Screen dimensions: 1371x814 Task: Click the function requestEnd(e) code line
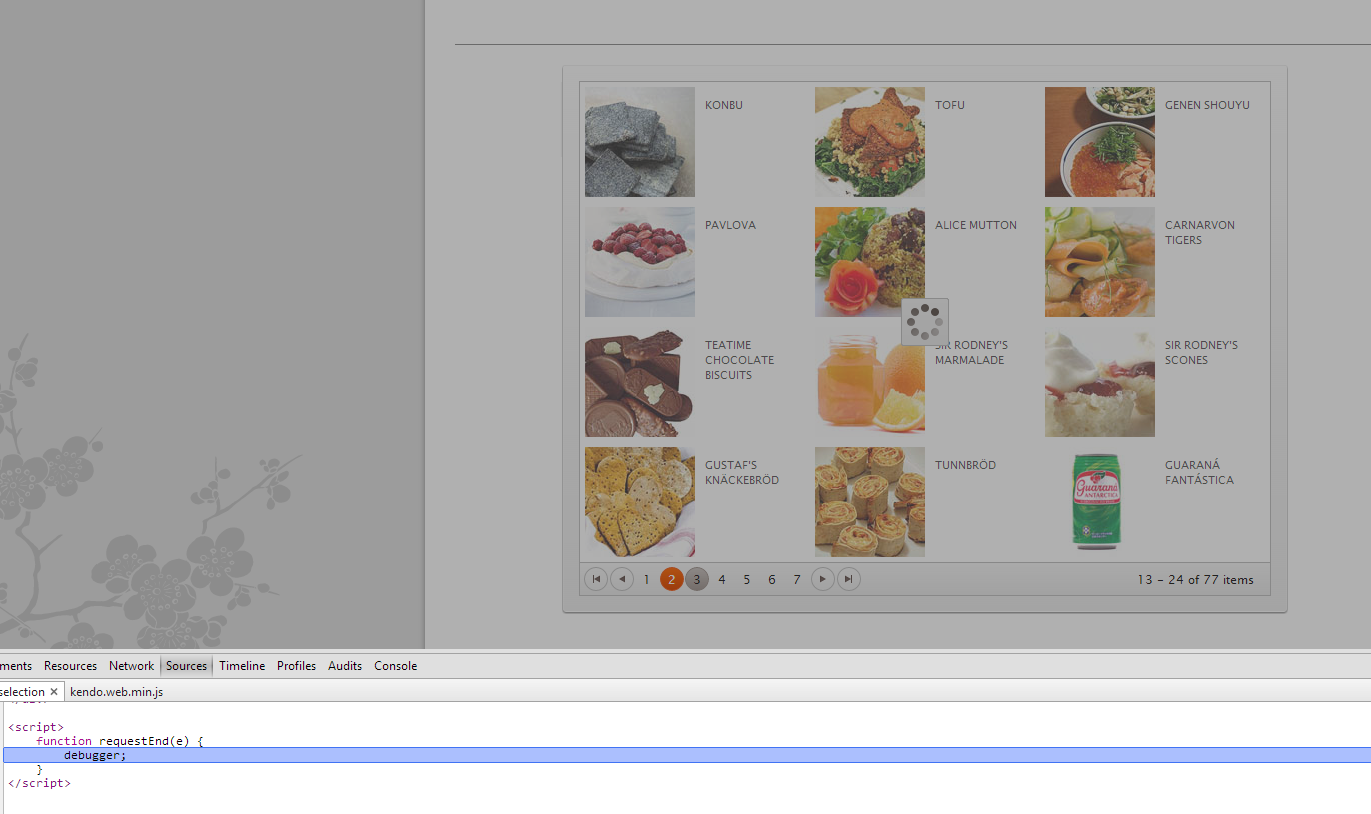point(120,741)
